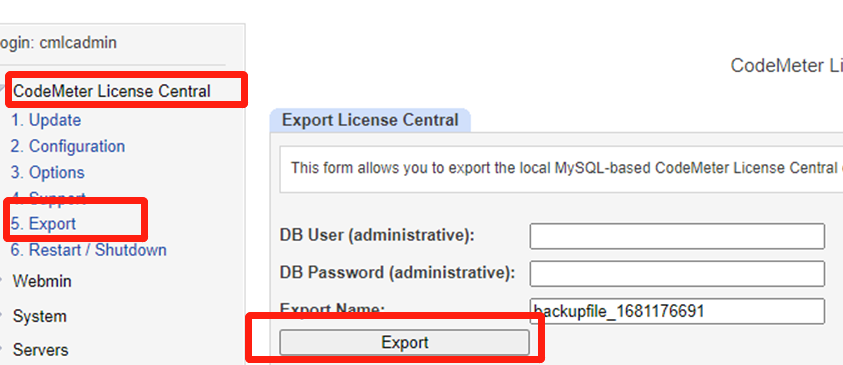Expand the System menu section
Screen dimensions: 843x365
point(40,316)
